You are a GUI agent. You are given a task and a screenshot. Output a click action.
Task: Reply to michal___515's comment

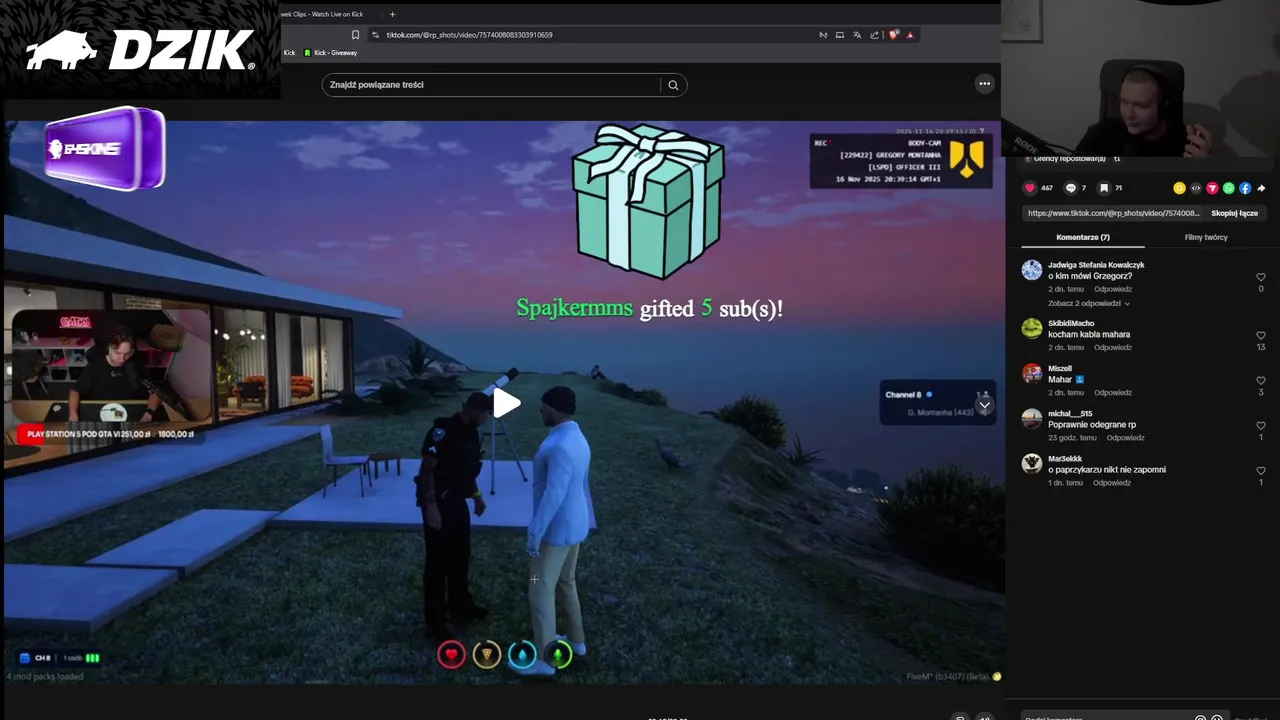click(x=1125, y=438)
